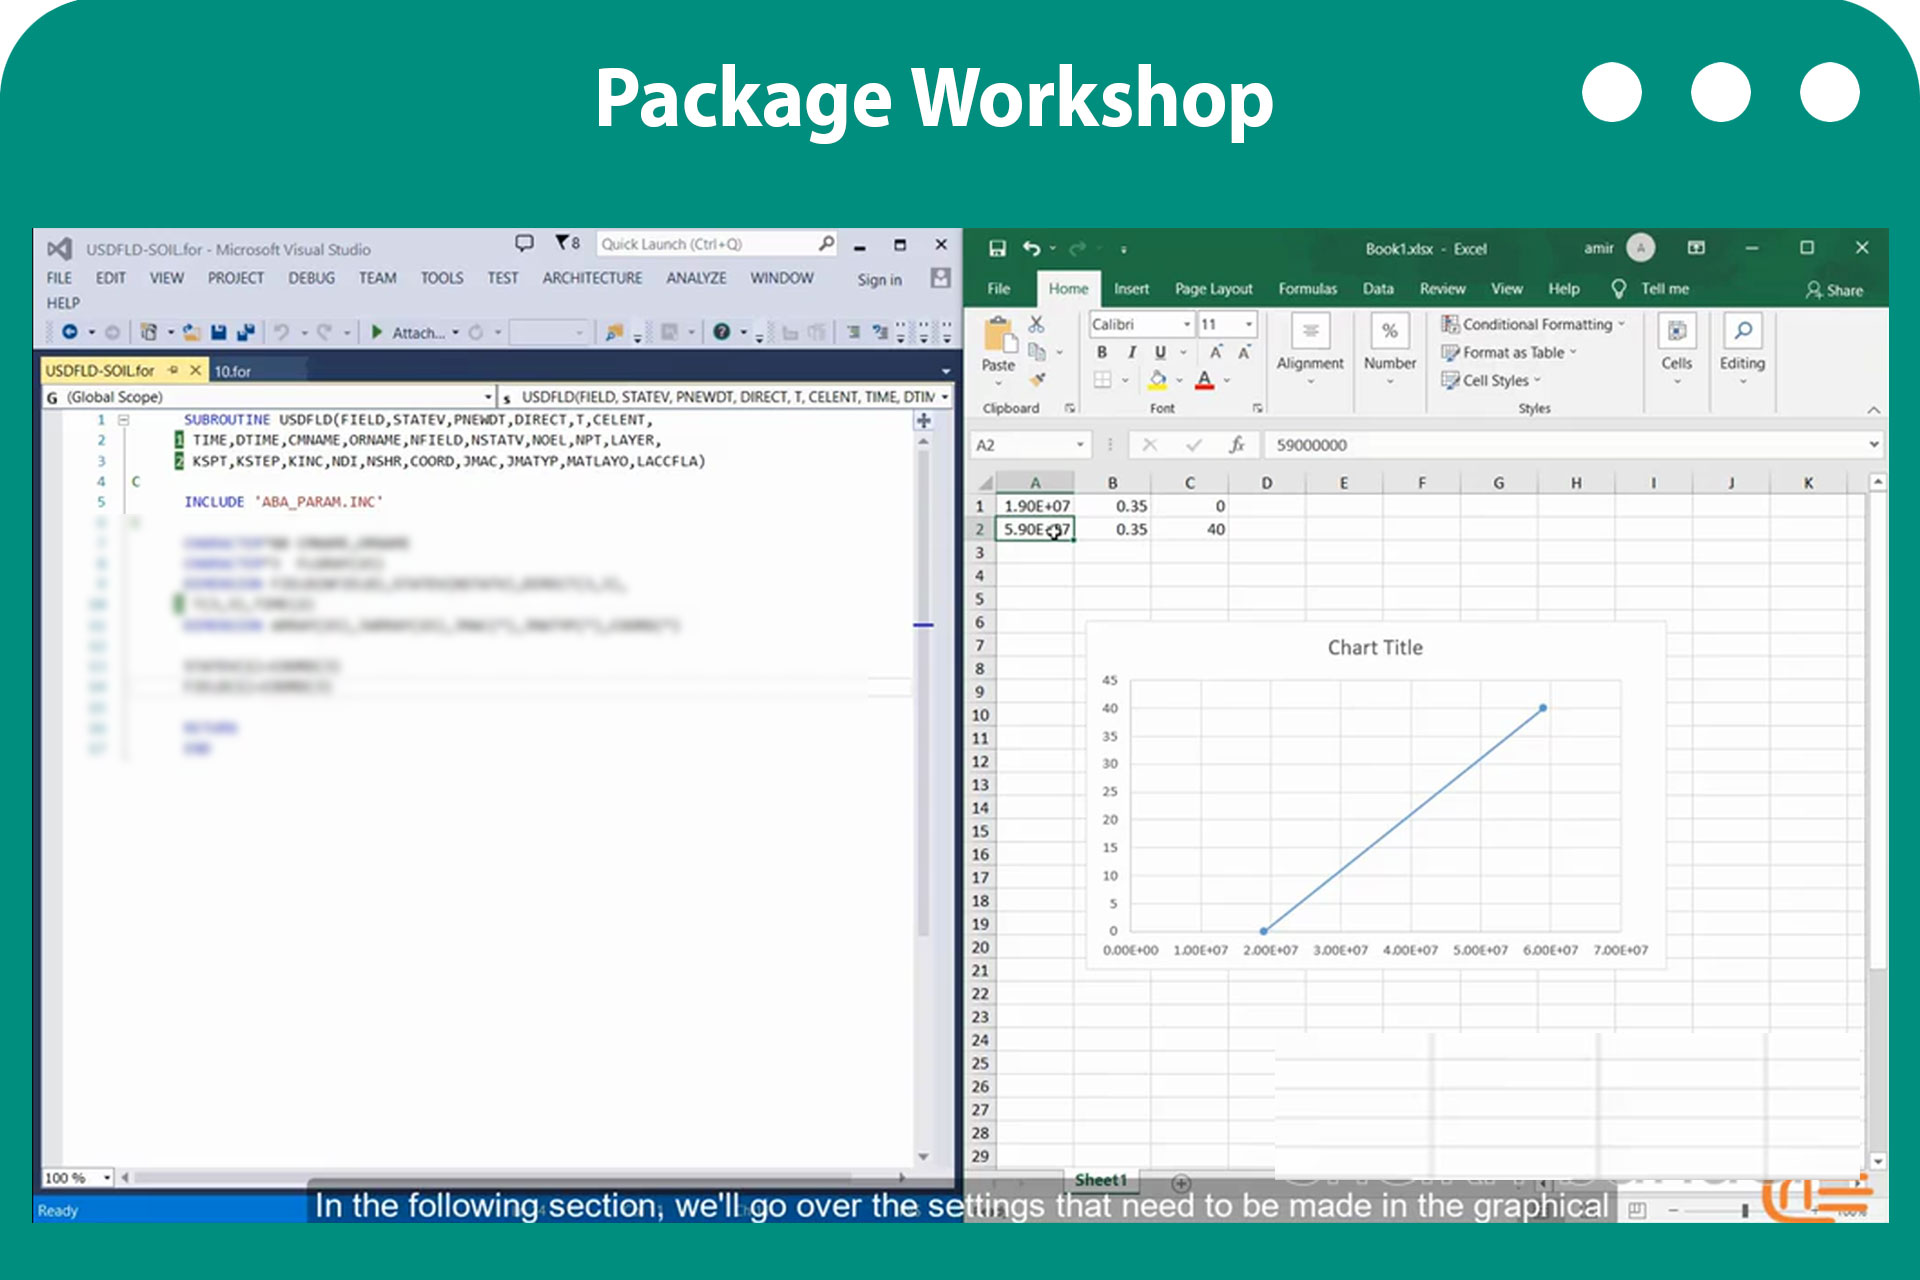Click Navigate Backward in Visual Studio toolbar

[70, 332]
